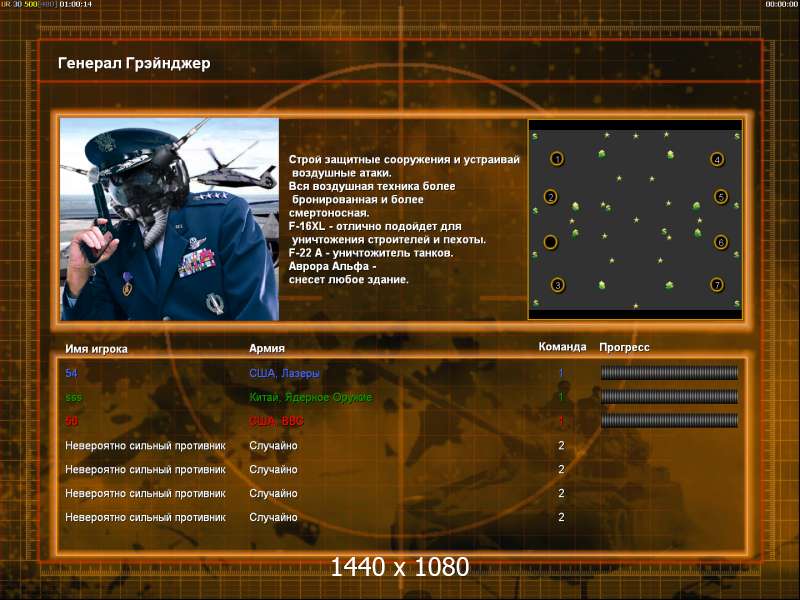The width and height of the screenshot is (800, 600).
Task: Click the text "F-16XL - отлично подойдет для"
Action: click(x=375, y=227)
